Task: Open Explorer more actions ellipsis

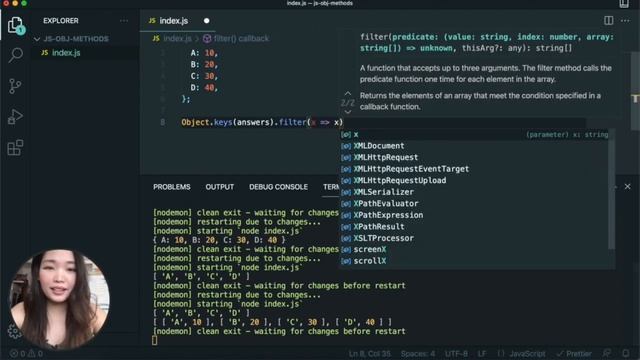Action: point(124,20)
